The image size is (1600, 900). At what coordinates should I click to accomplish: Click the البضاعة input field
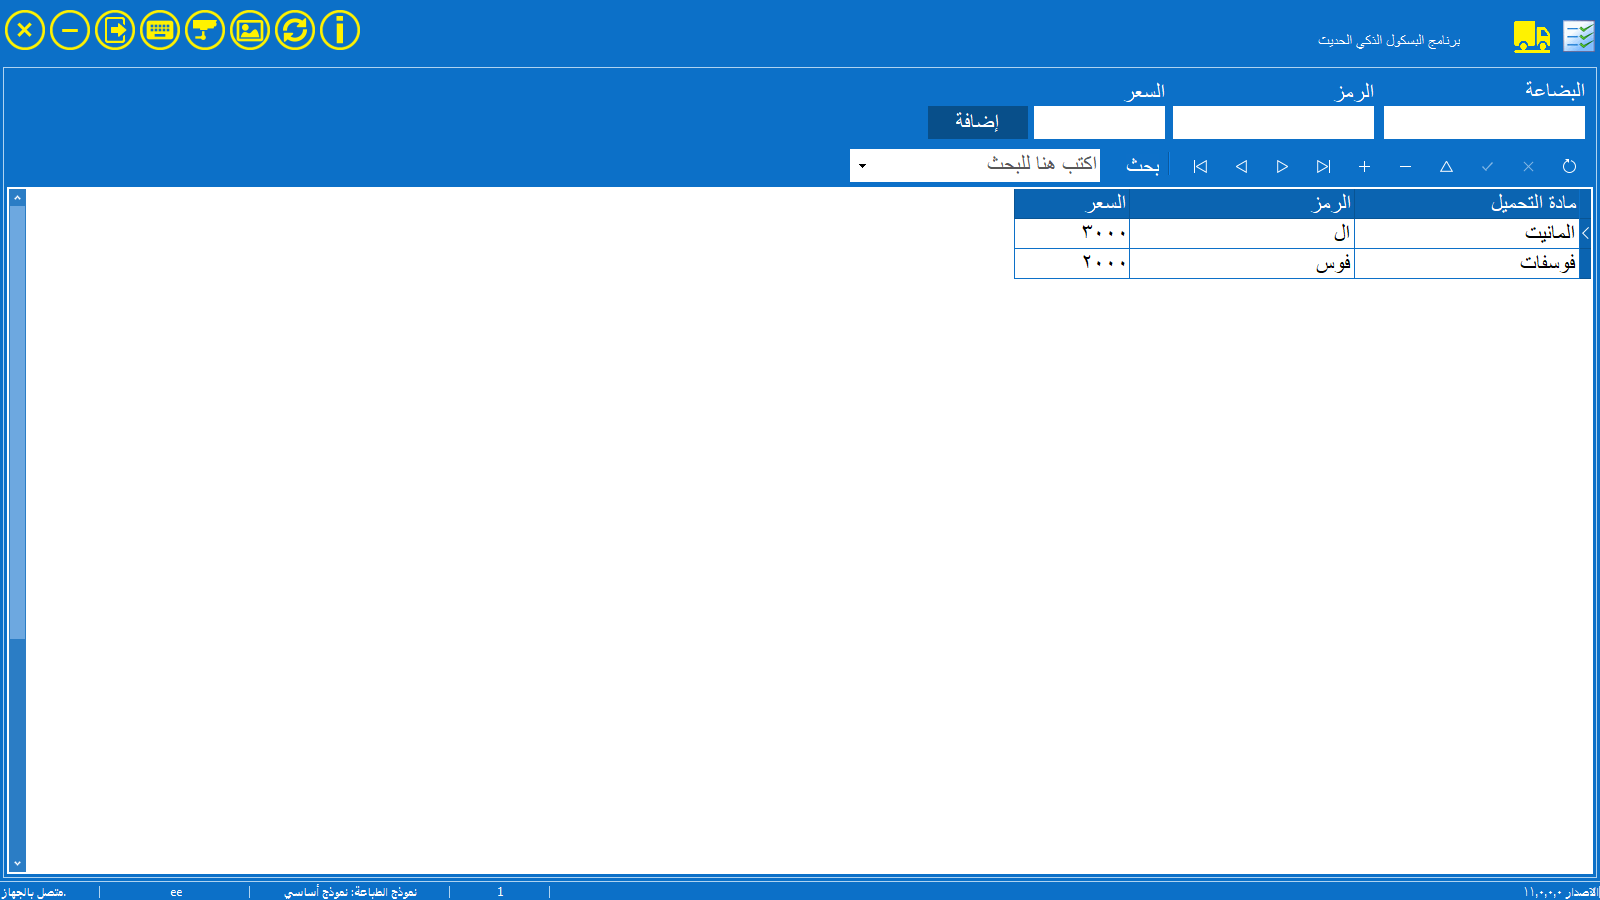(1484, 123)
